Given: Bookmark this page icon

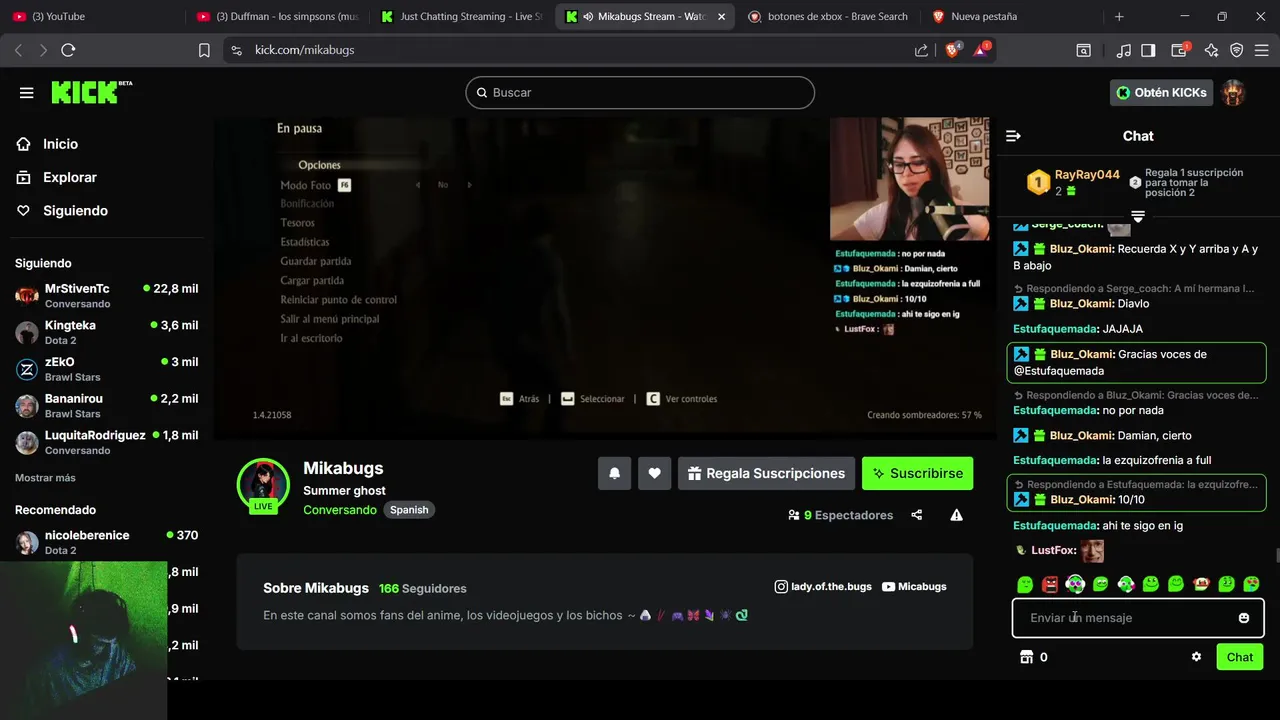Looking at the screenshot, I should [x=204, y=50].
